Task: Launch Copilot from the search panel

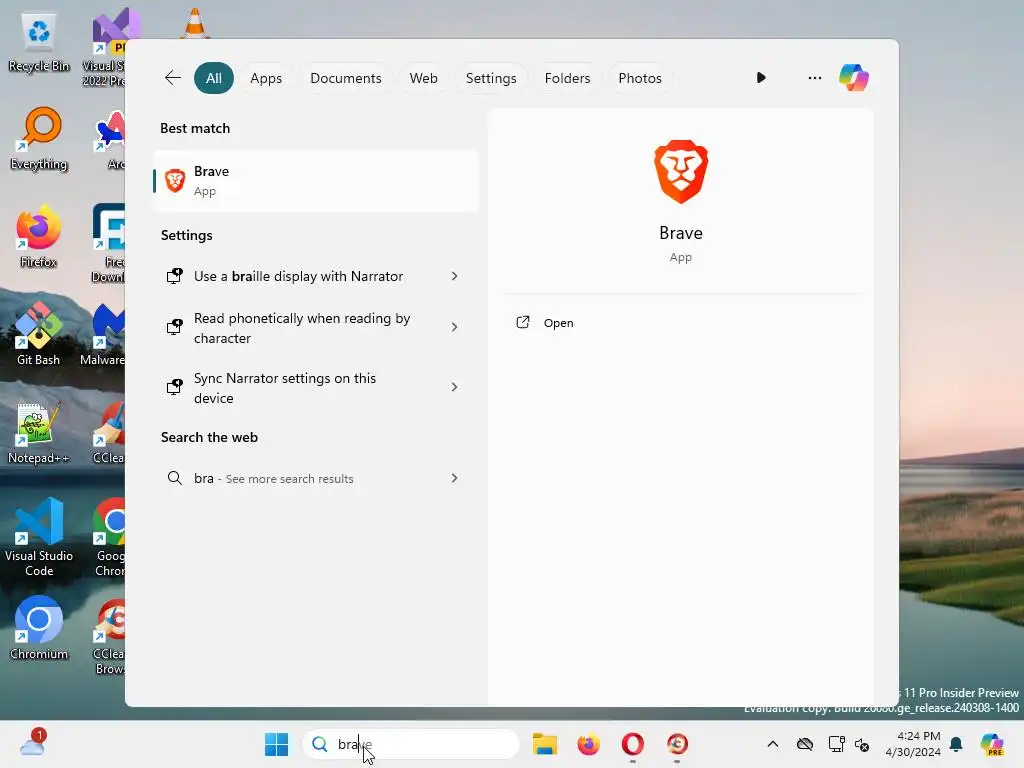Action: click(x=854, y=78)
